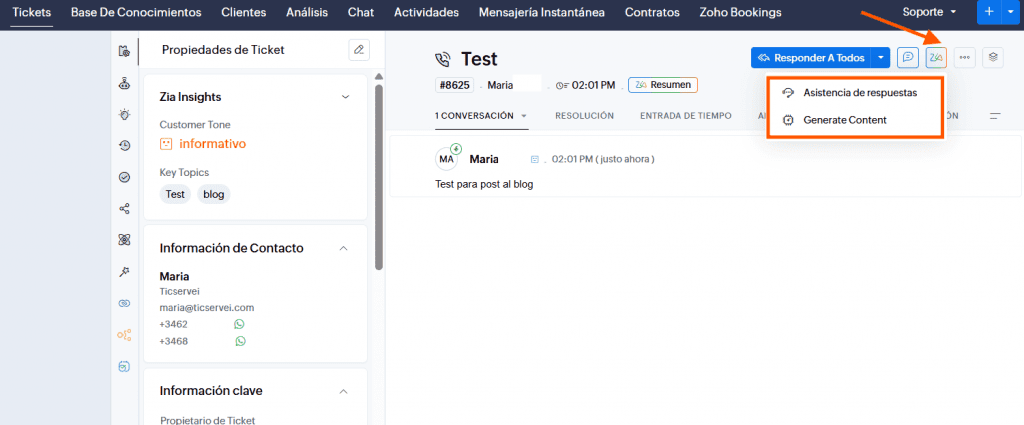Select Generate Content menu option

844,120
